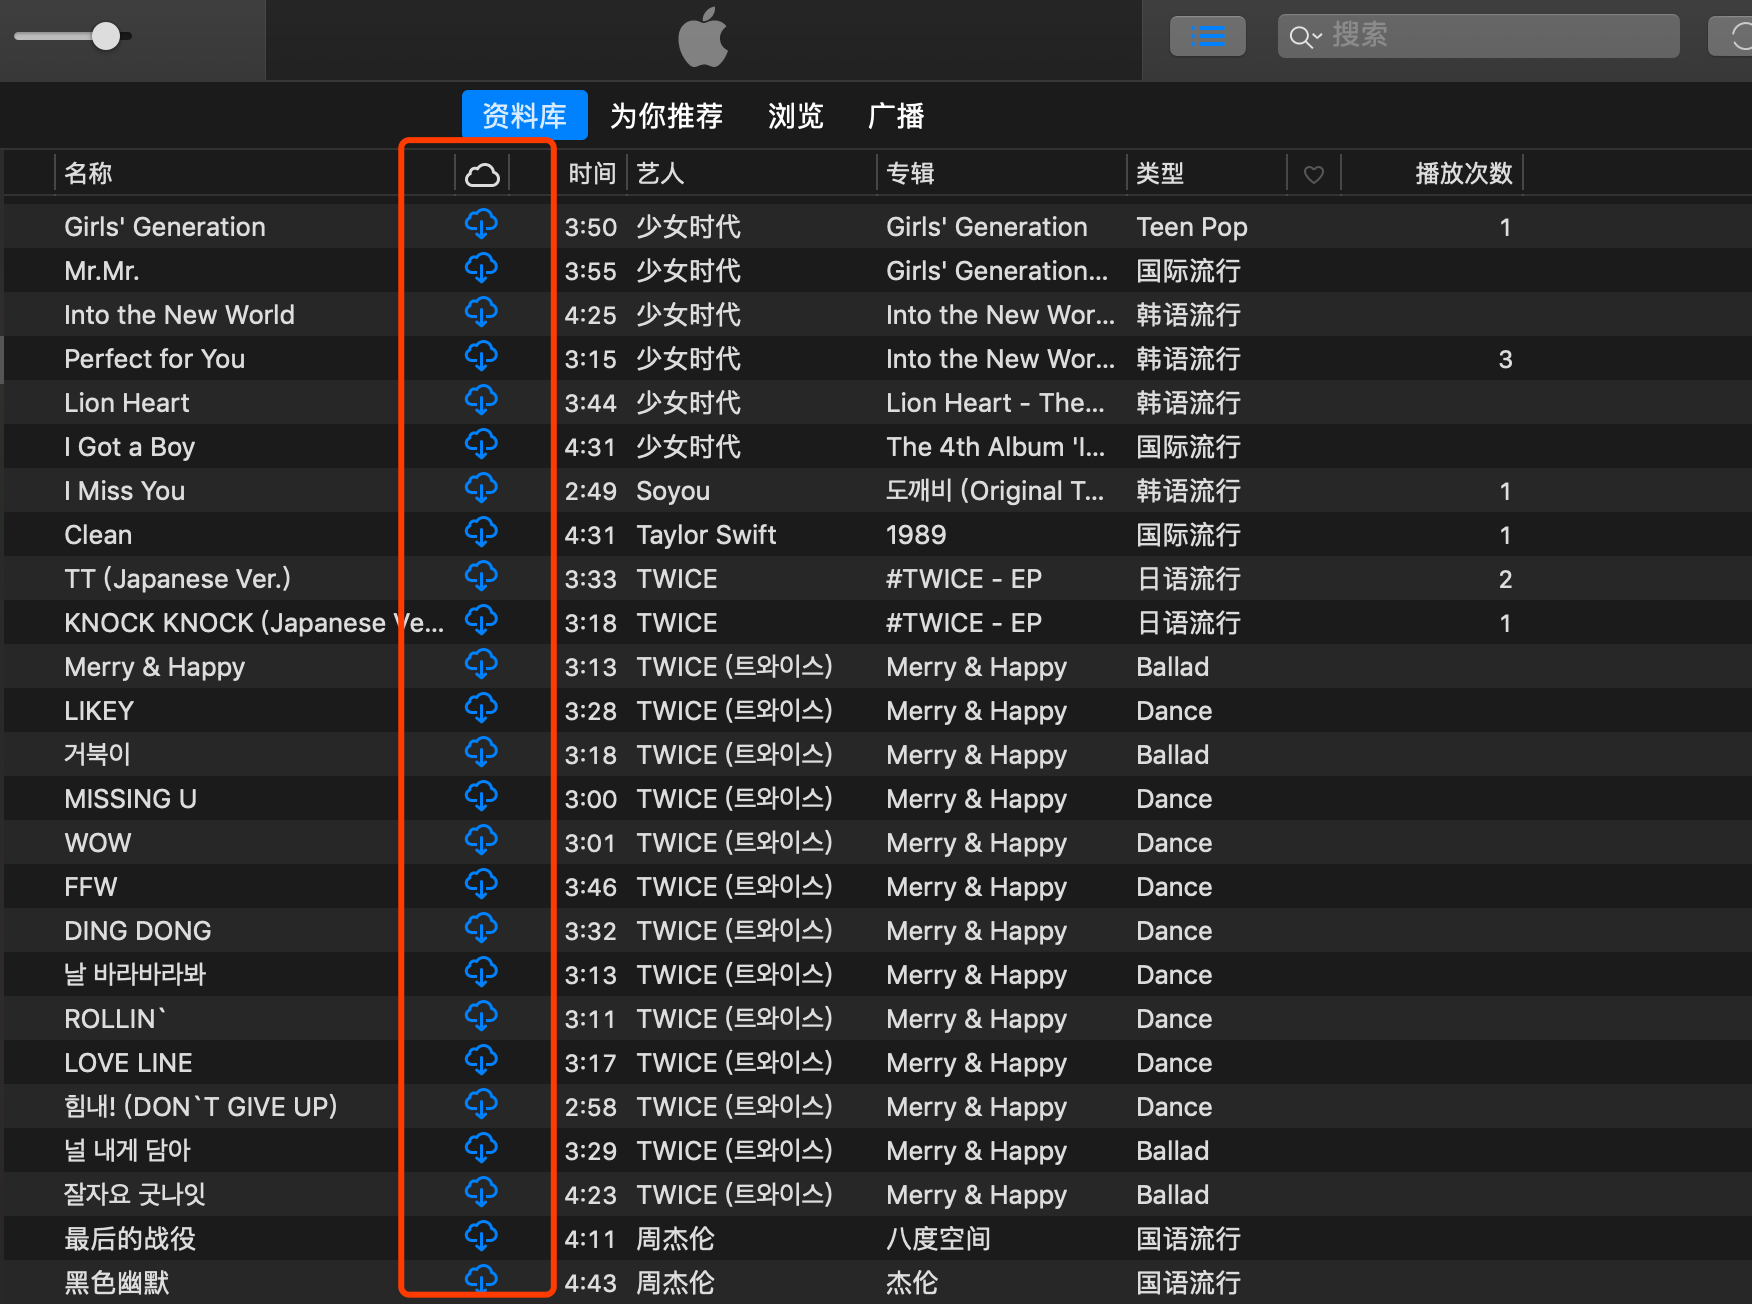
Task: Click the time 4:23 cell
Action: point(590,1195)
